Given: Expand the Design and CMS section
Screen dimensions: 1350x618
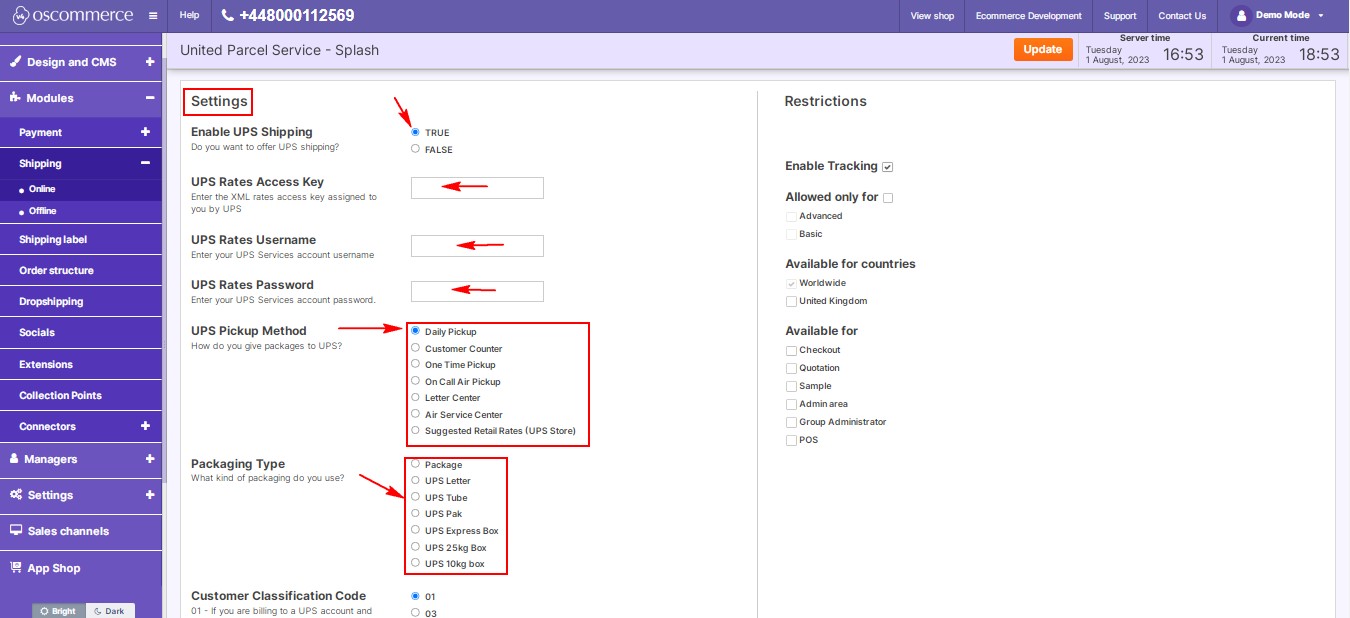Looking at the screenshot, I should 149,62.
